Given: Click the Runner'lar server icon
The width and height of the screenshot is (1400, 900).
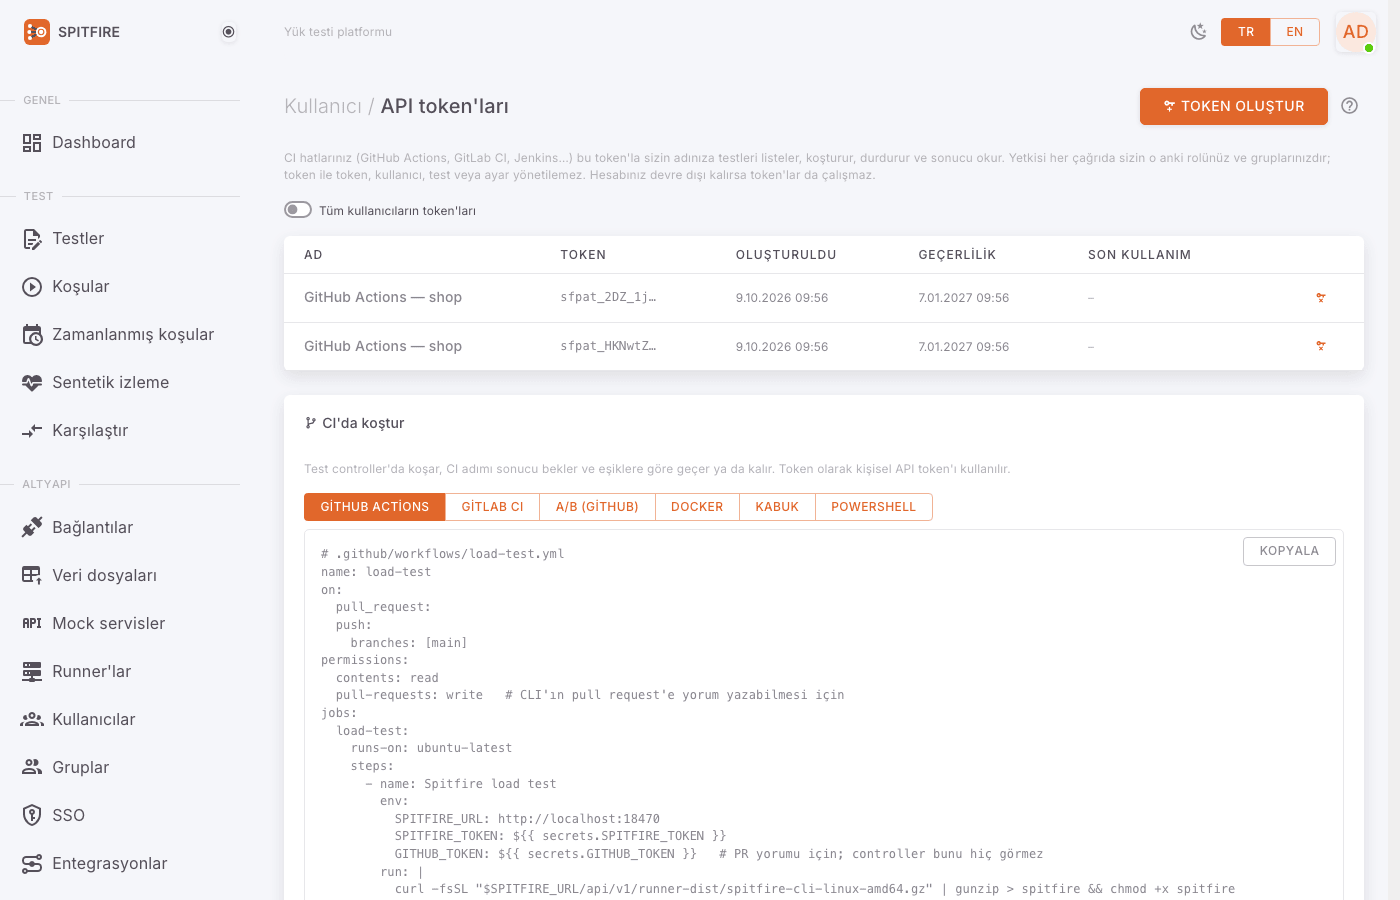Looking at the screenshot, I should [x=32, y=671].
